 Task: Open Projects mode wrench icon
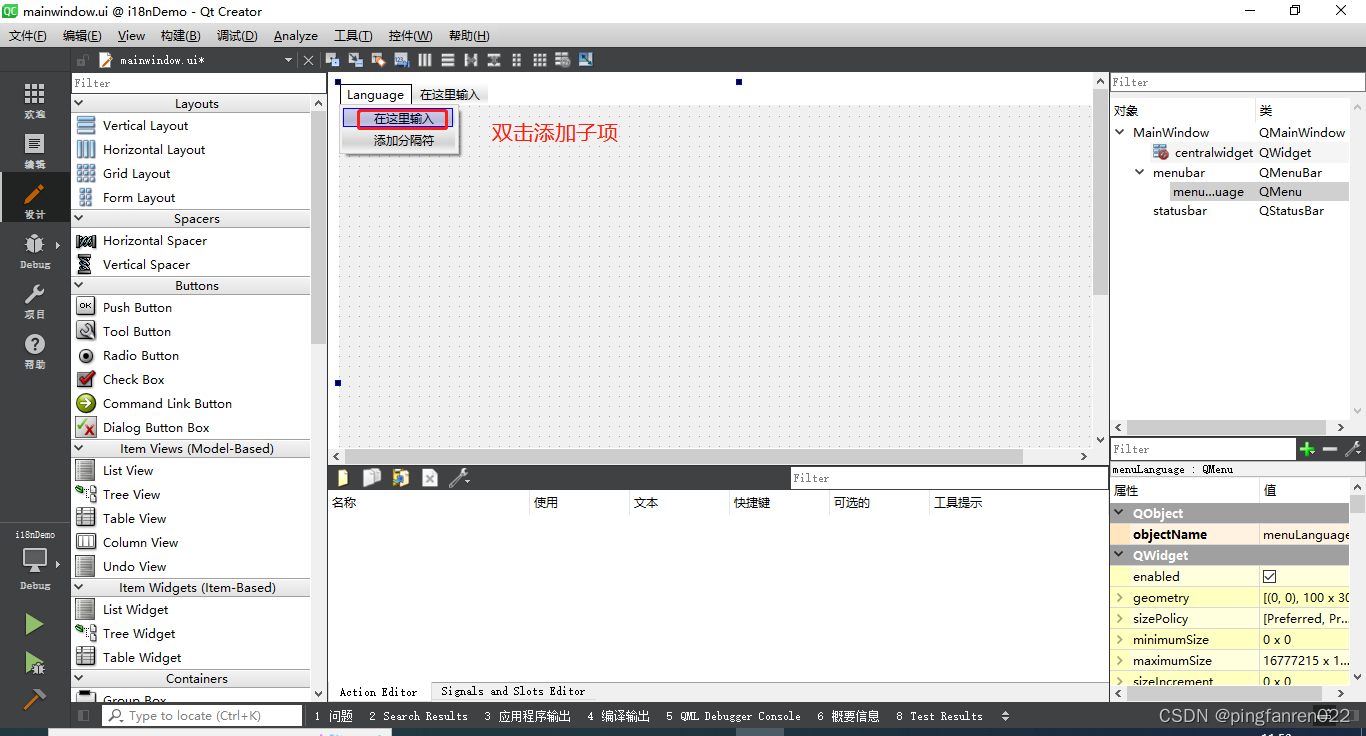click(x=35, y=300)
